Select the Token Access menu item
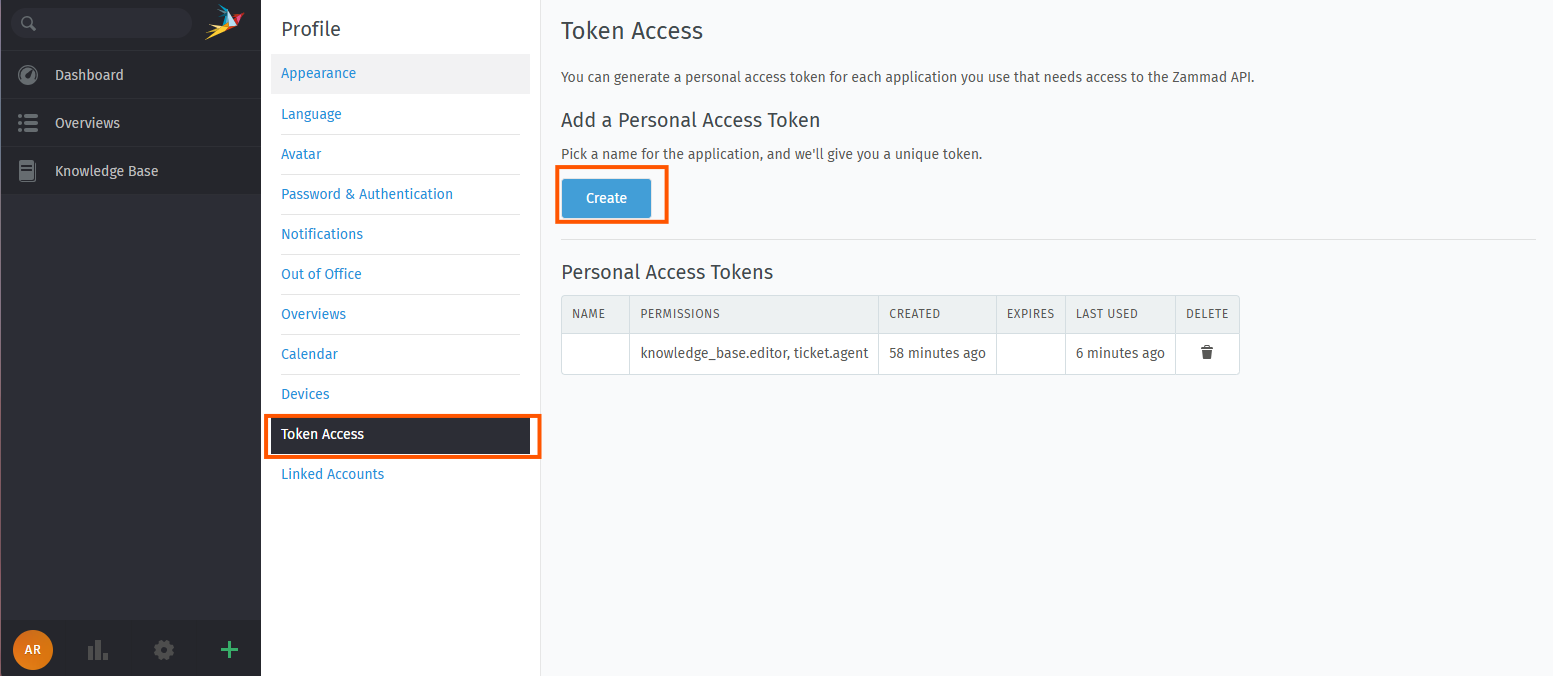The width and height of the screenshot is (1553, 676). coord(322,434)
